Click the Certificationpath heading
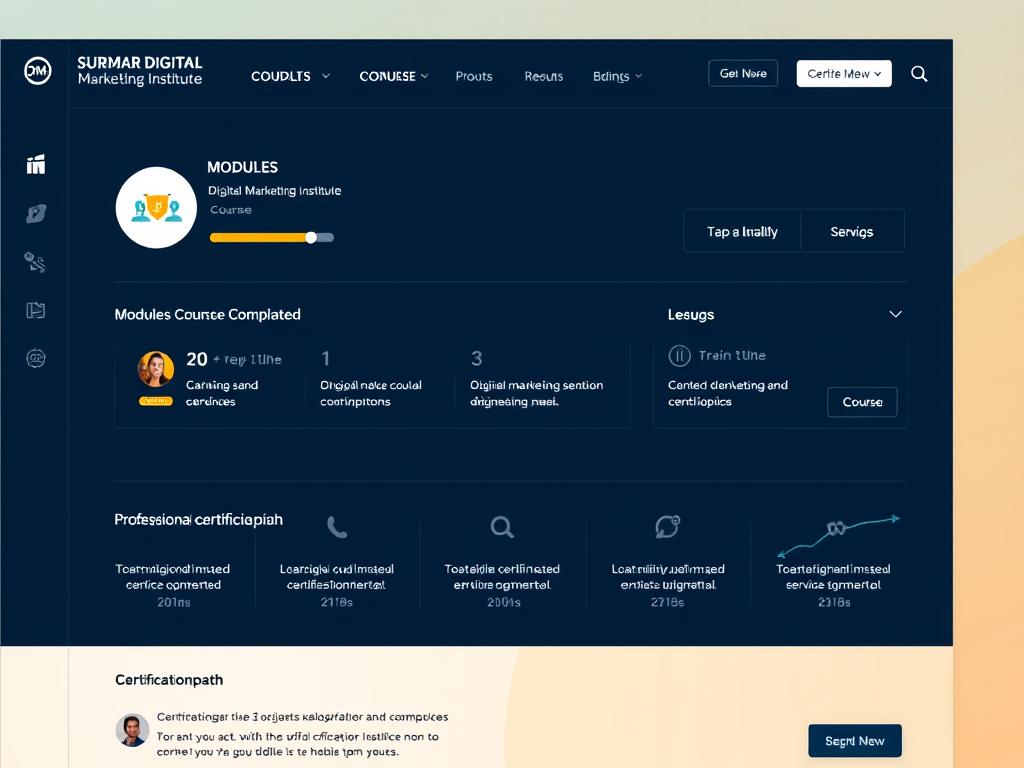This screenshot has height=768, width=1024. pyautogui.click(x=168, y=680)
